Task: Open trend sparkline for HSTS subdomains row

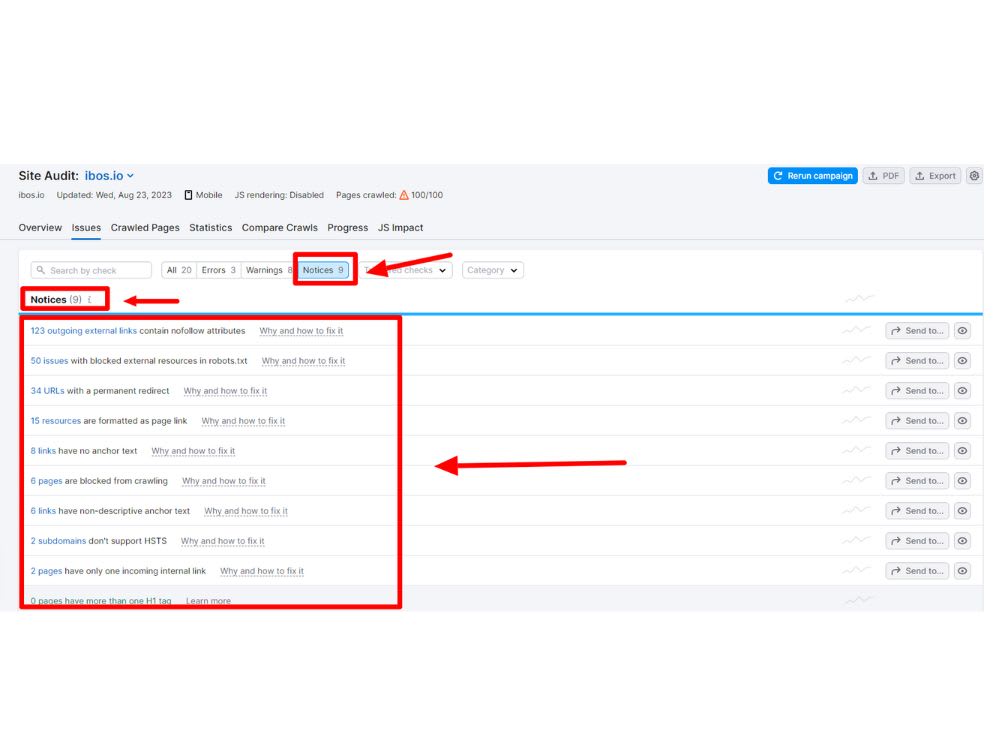Action: tap(856, 540)
